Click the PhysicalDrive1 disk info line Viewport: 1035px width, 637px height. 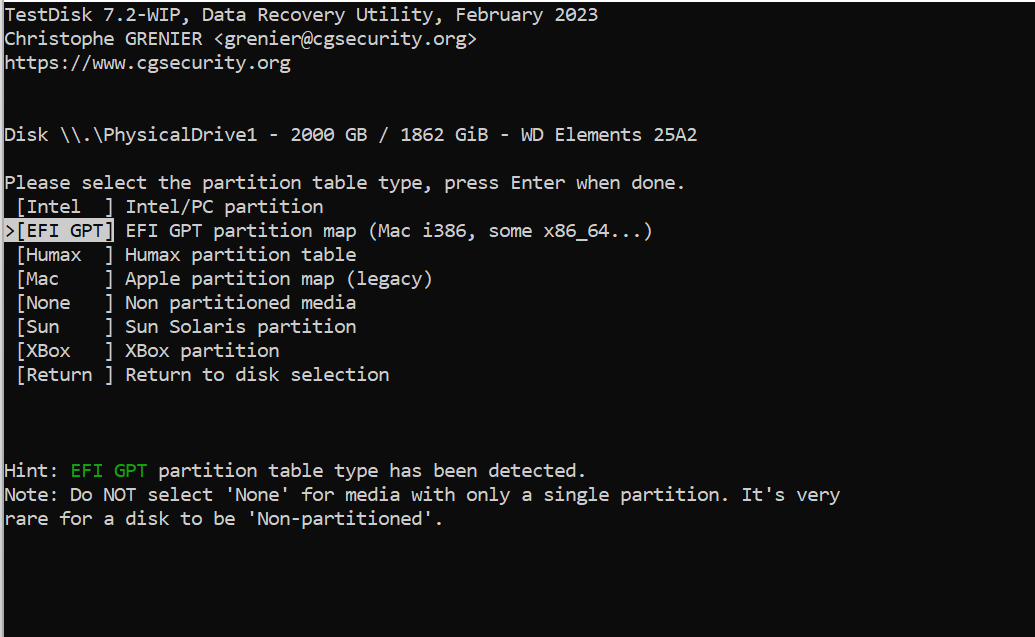pos(351,135)
